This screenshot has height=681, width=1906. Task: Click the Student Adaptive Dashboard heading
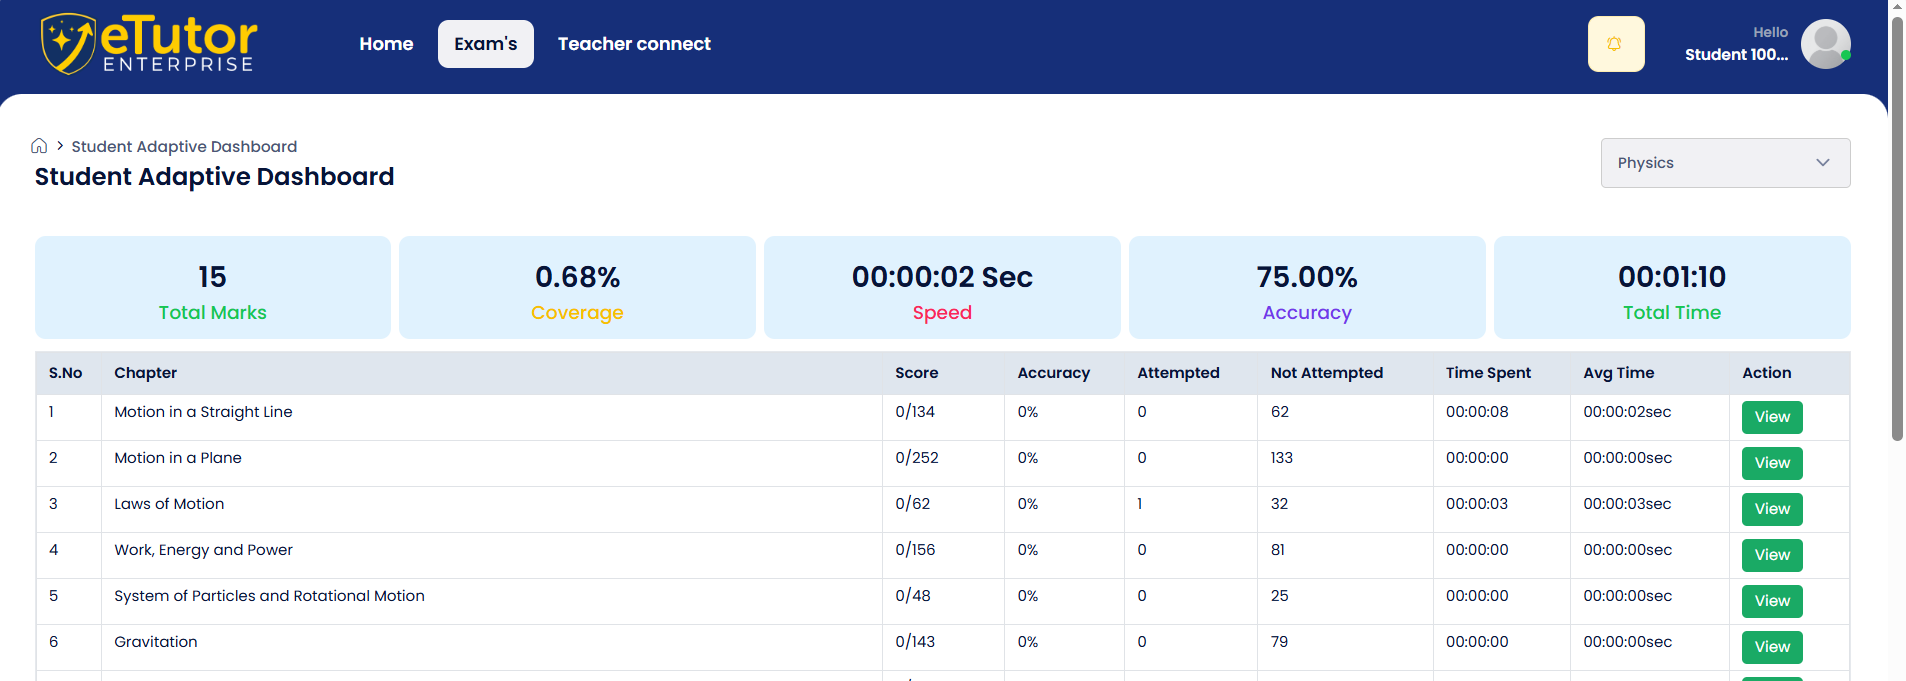coord(214,177)
